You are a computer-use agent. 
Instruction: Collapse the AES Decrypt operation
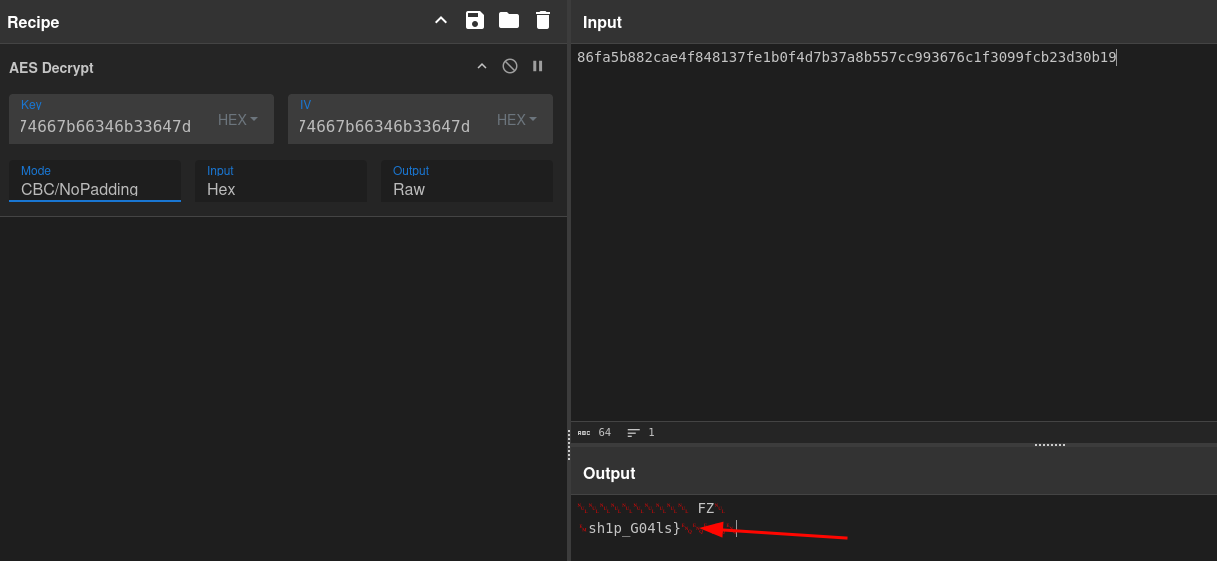pos(482,67)
